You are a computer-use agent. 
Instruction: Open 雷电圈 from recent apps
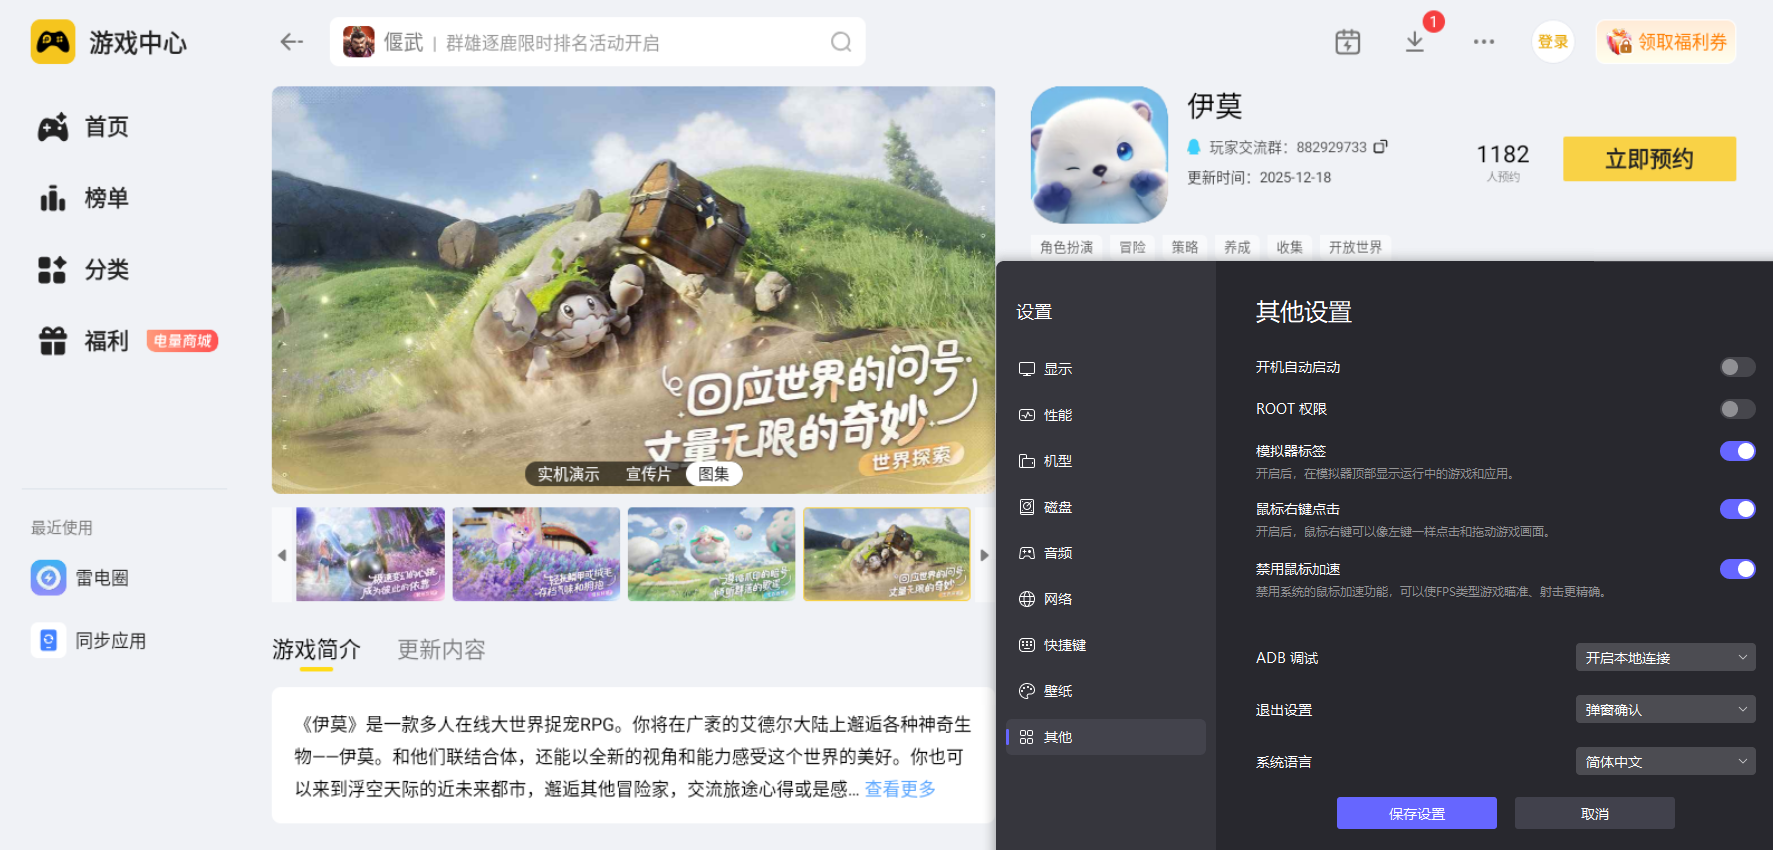[x=80, y=578]
